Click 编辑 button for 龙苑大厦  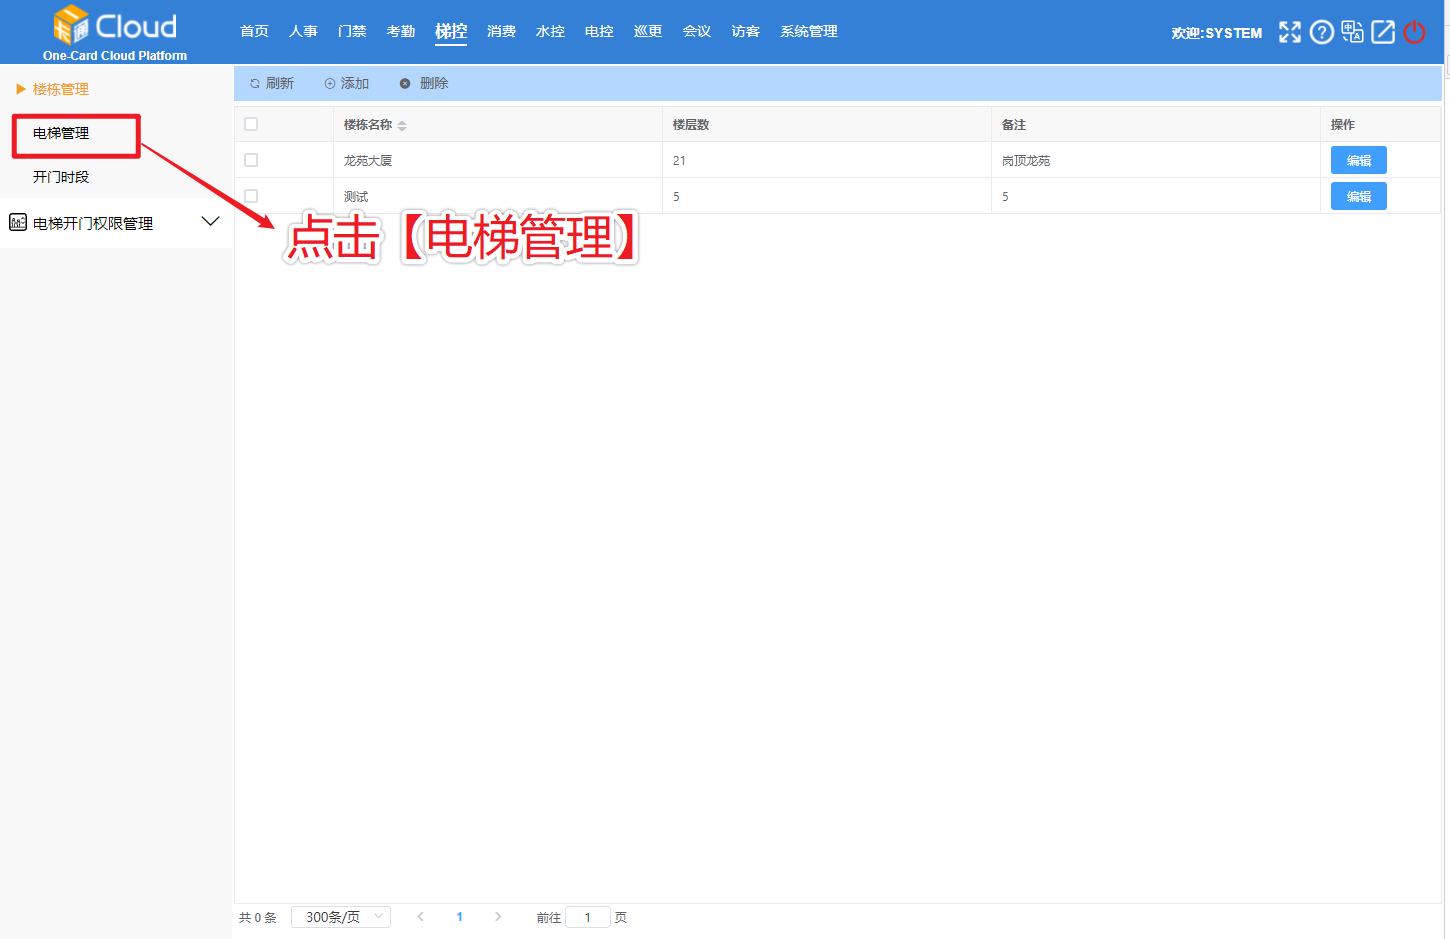(1358, 161)
